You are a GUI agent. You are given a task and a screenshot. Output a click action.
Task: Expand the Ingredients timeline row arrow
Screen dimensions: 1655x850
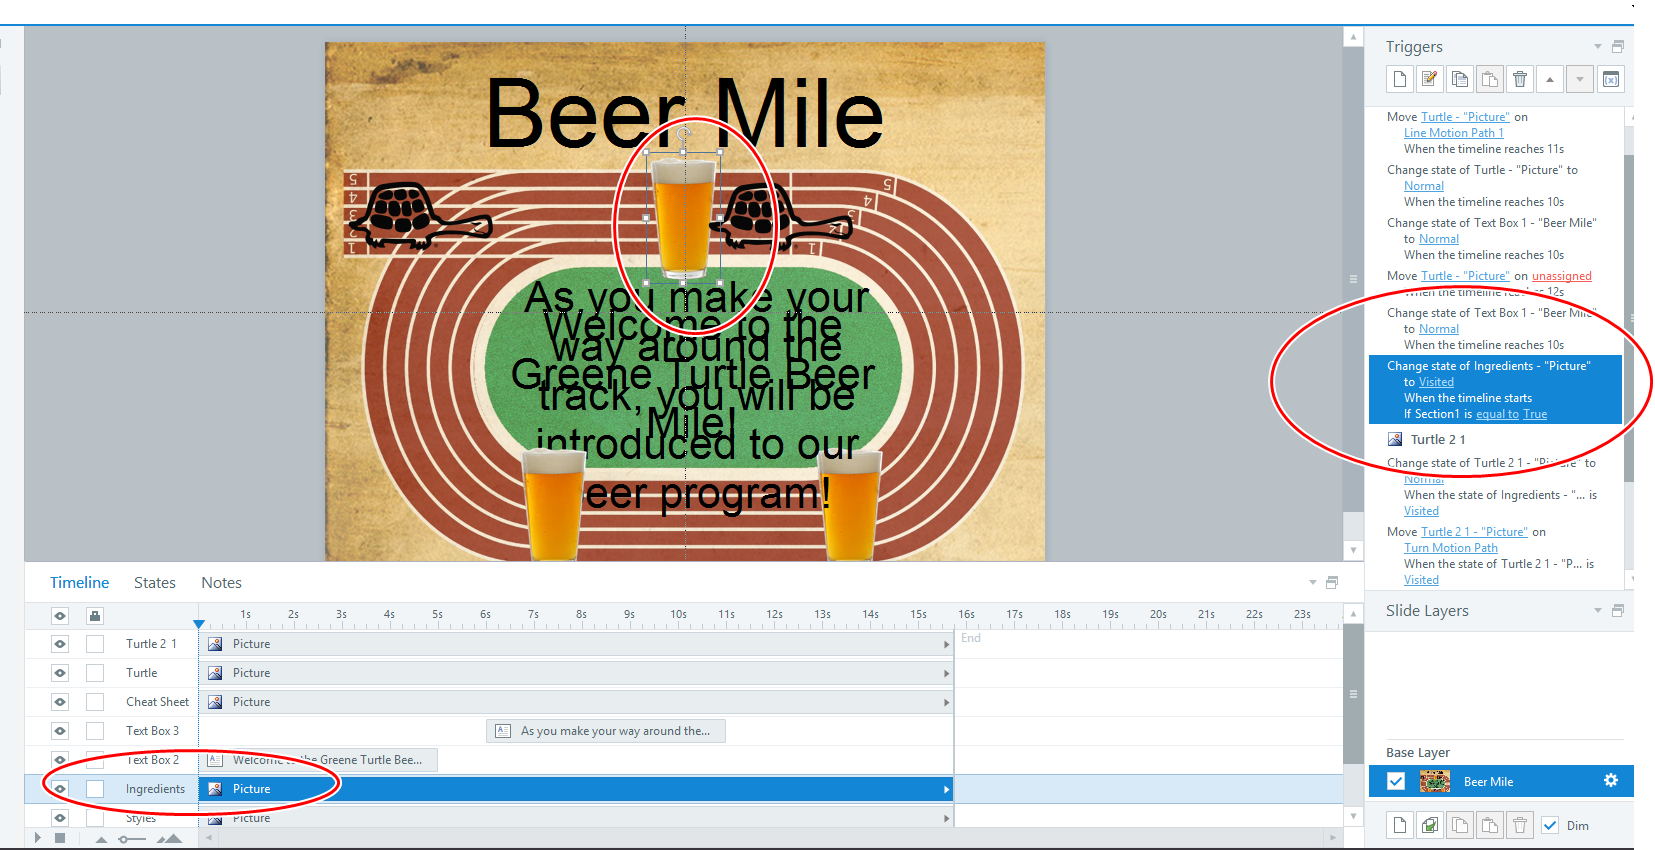click(x=946, y=789)
